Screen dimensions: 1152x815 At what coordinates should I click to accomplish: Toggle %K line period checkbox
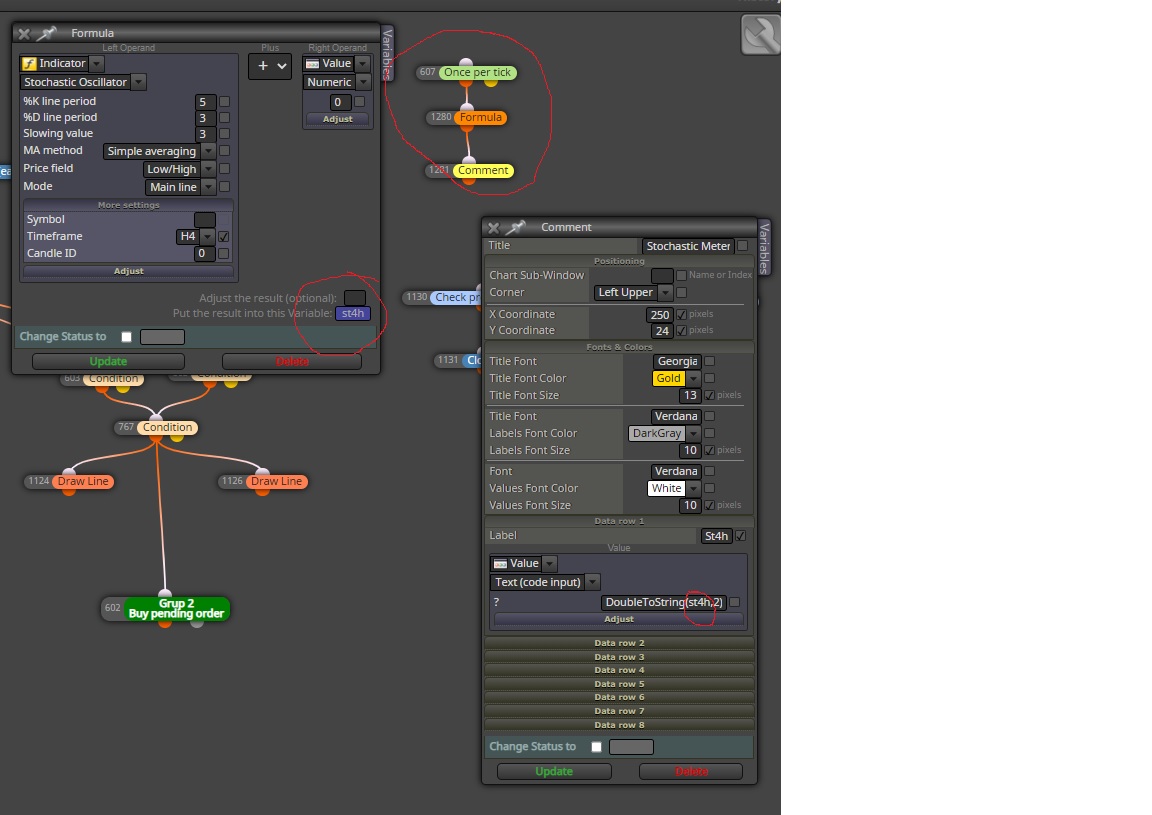(225, 101)
